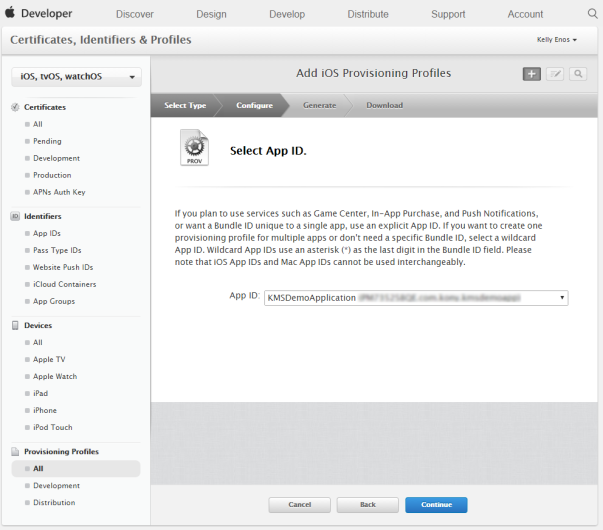This screenshot has width=603, height=530.
Task: Open Production certificates
Action: [52, 175]
